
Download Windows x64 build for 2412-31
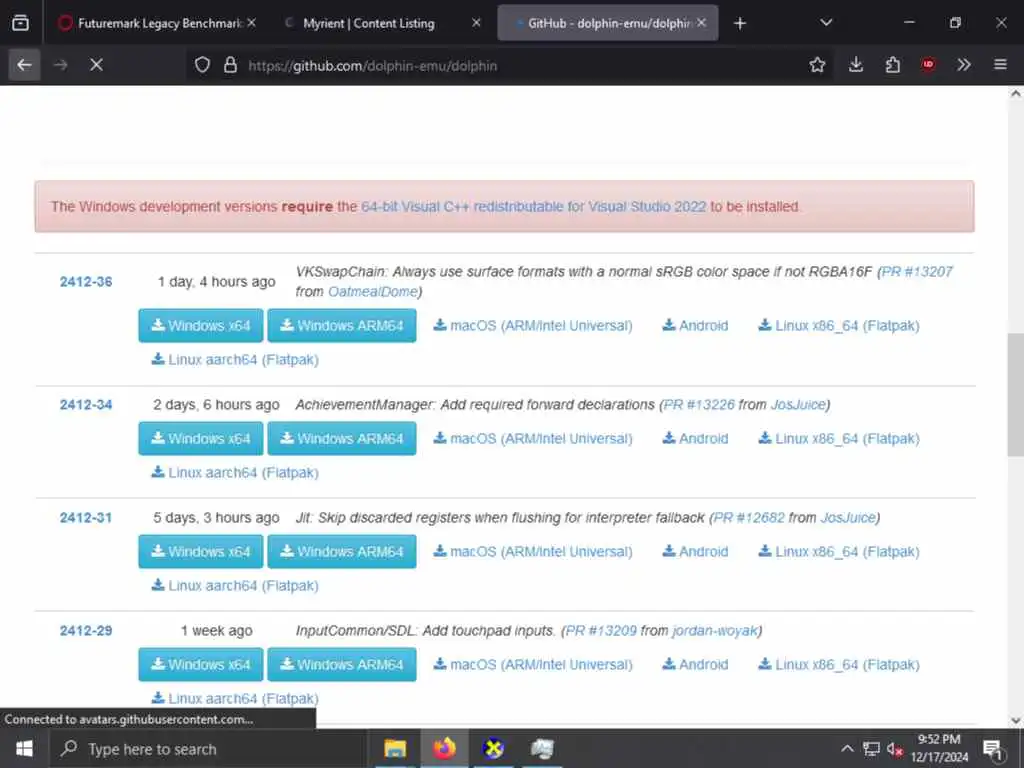(200, 551)
